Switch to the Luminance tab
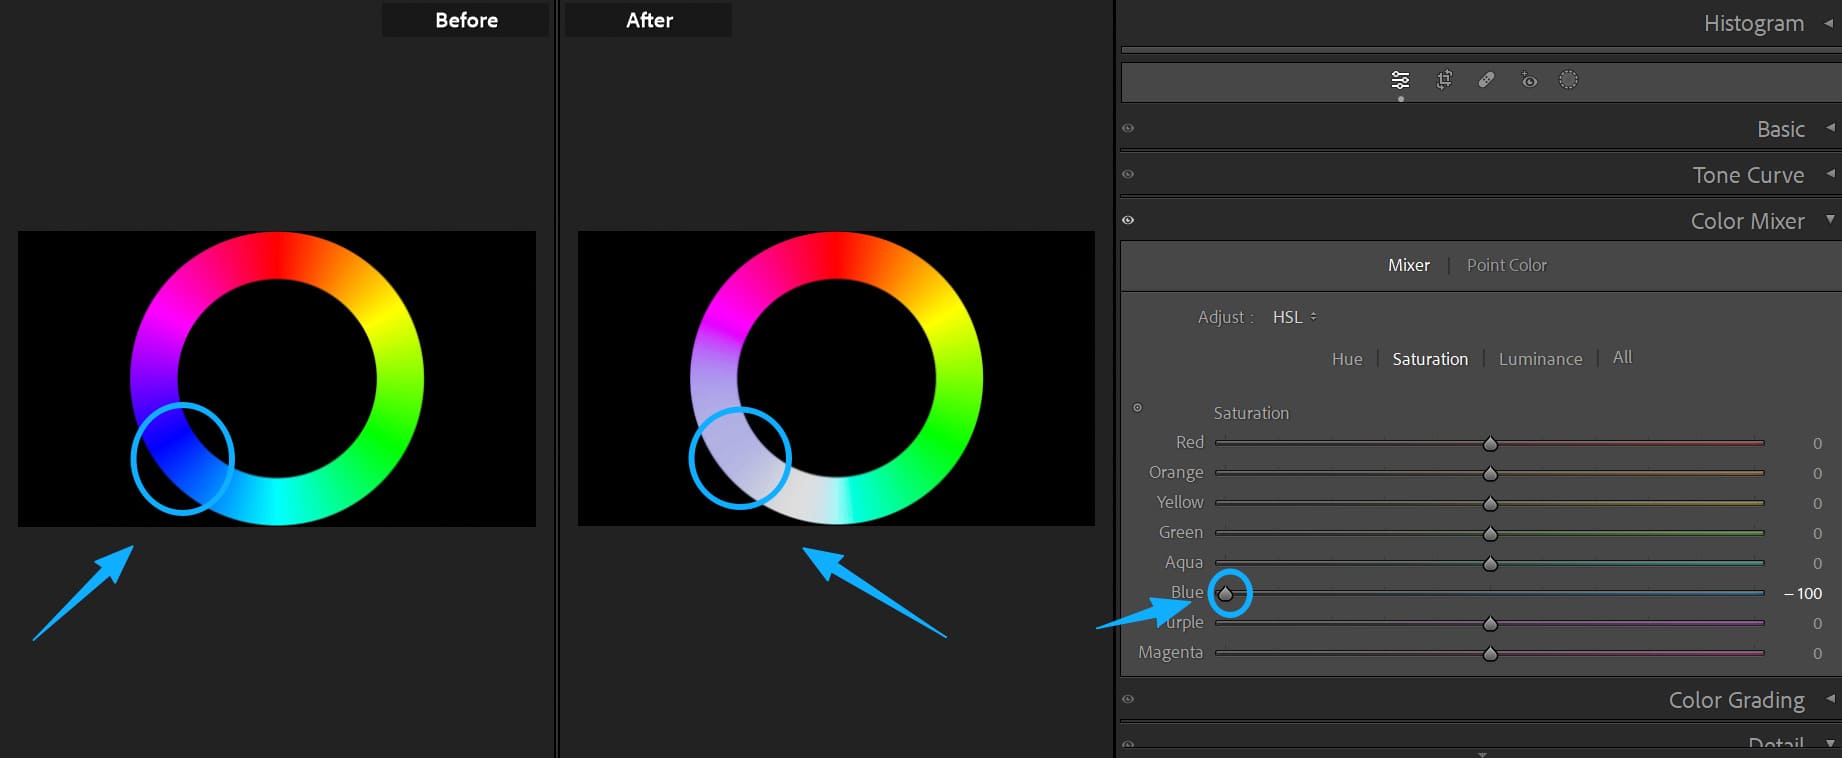 click(x=1540, y=359)
